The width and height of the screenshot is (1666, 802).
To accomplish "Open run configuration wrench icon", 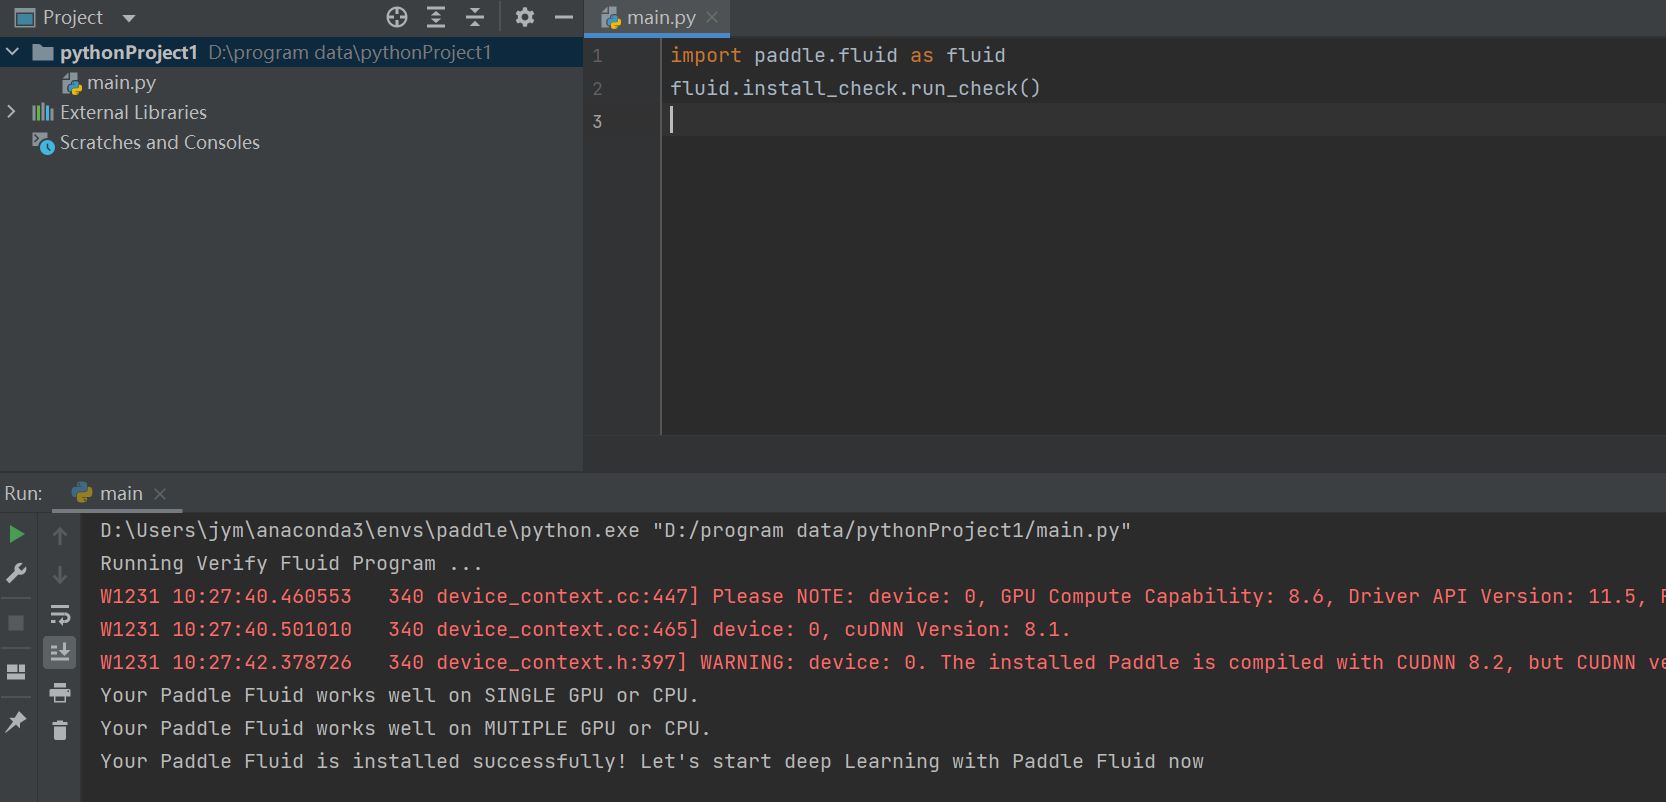I will [x=17, y=573].
